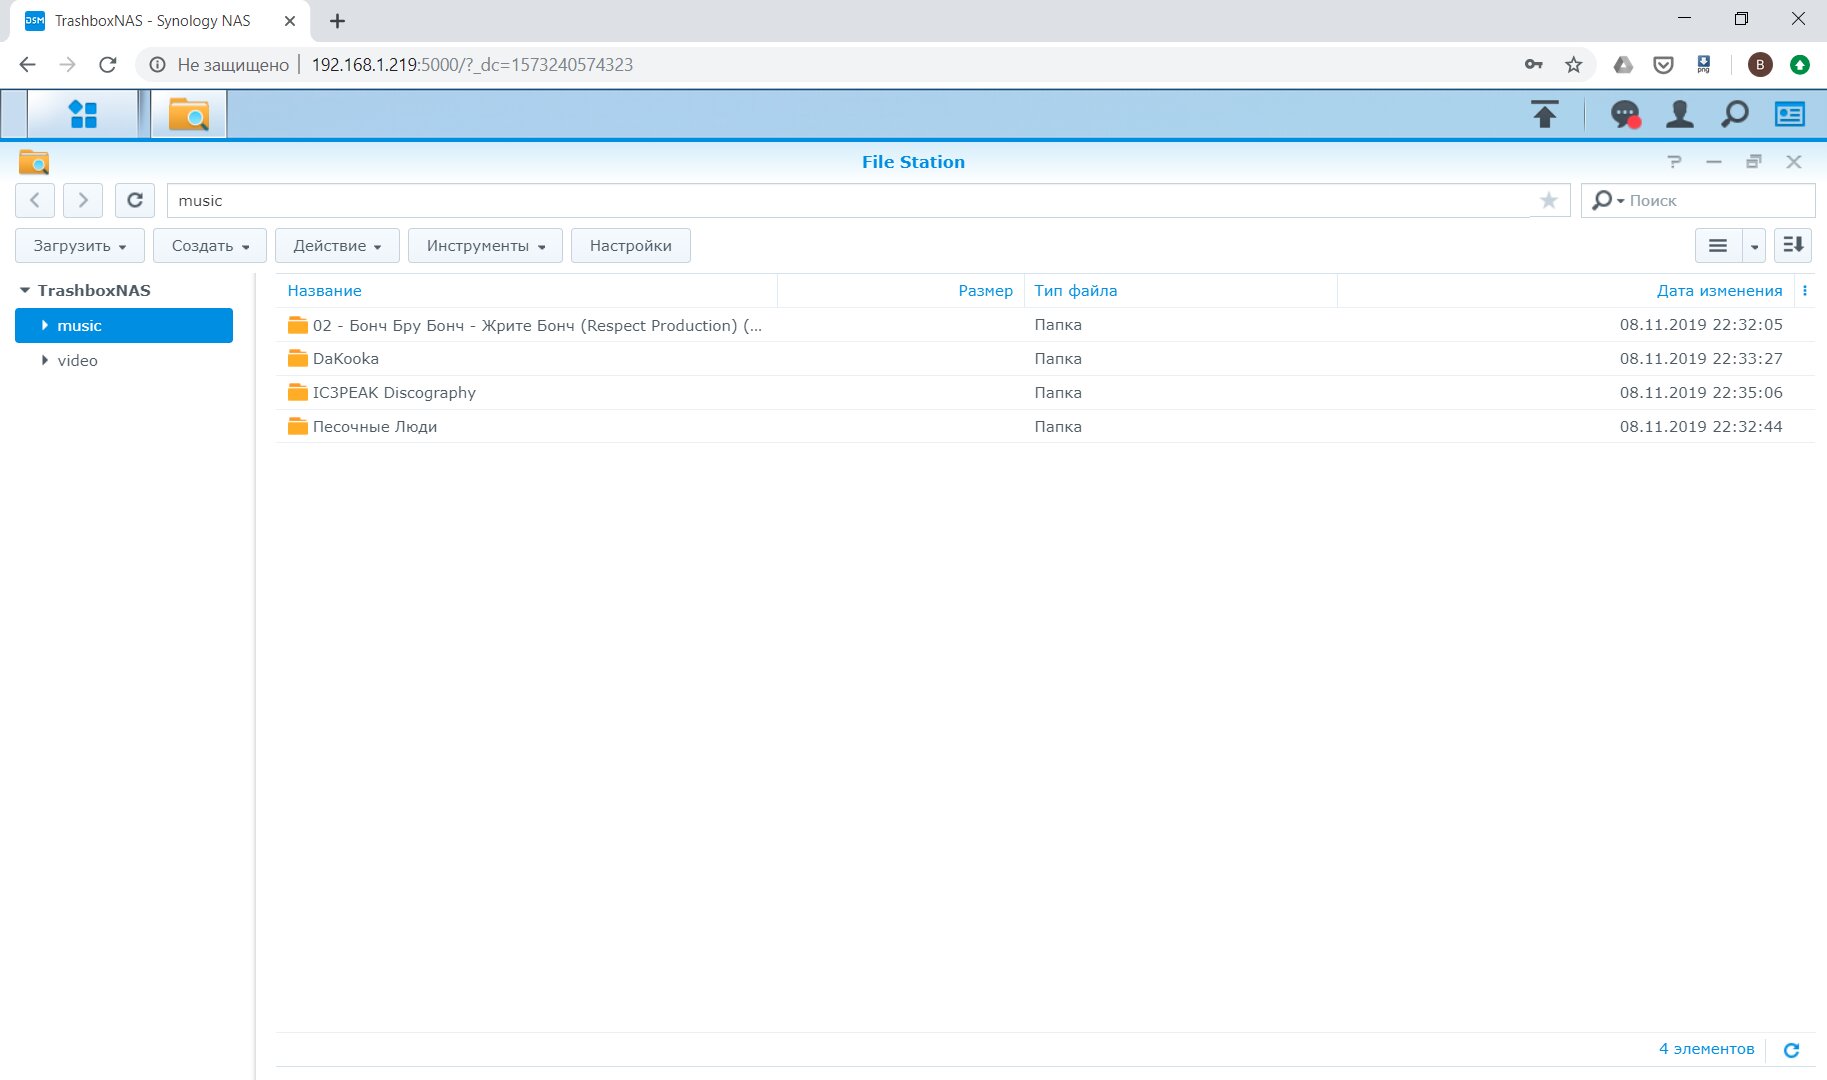The image size is (1827, 1080).
Task: Expand the video folder arrow
Action: 45,360
